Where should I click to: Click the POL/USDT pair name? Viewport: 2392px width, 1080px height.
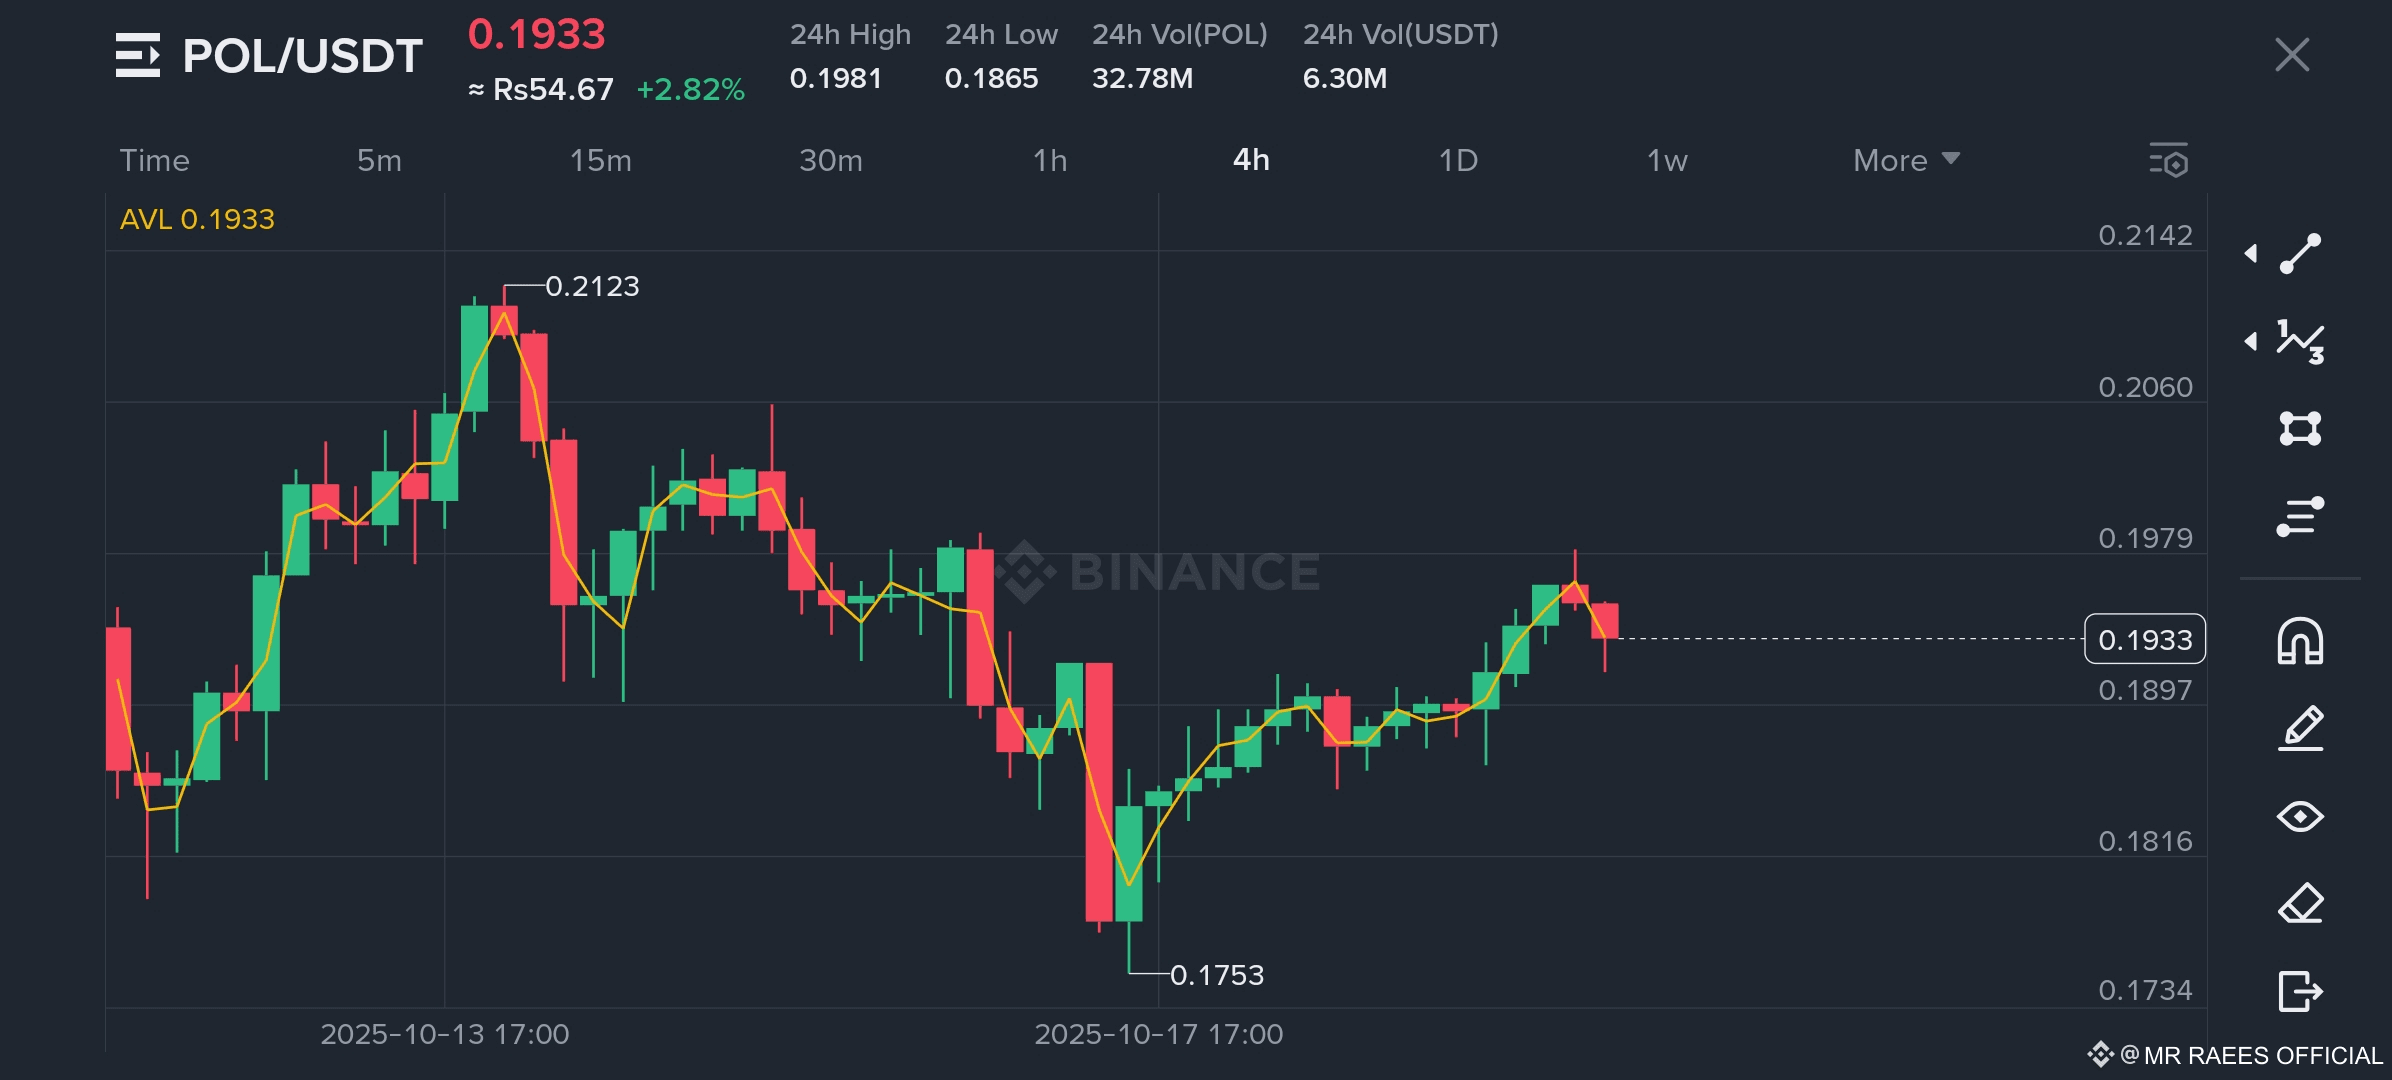(302, 56)
